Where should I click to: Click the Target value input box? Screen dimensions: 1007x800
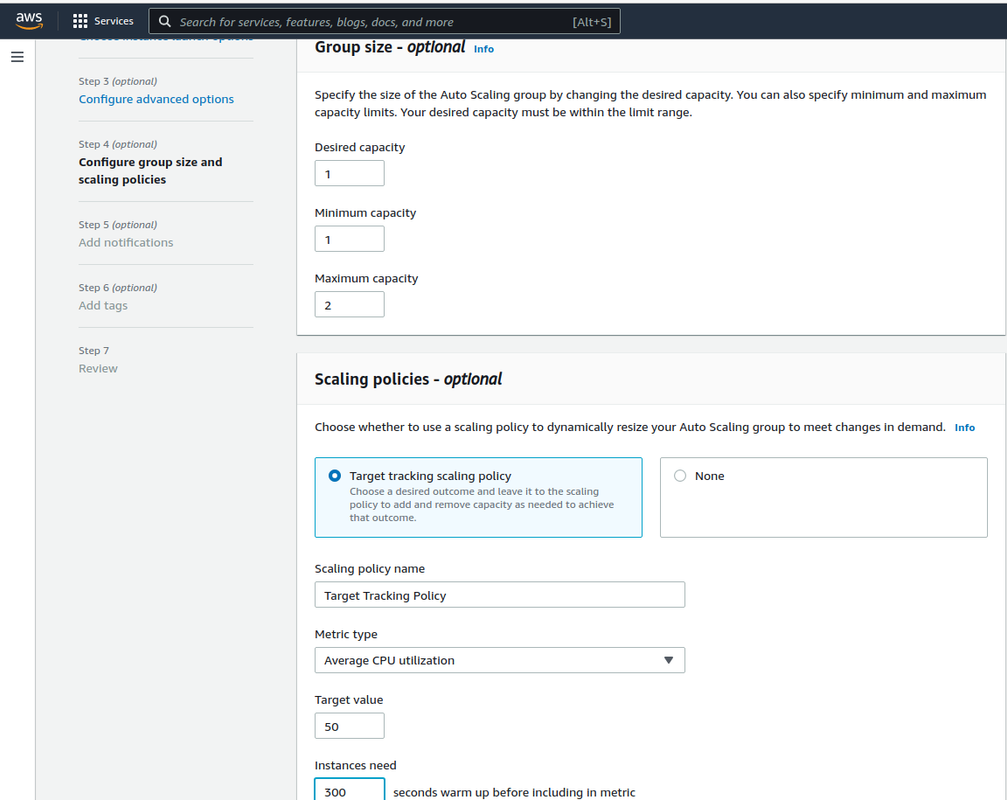coord(349,726)
